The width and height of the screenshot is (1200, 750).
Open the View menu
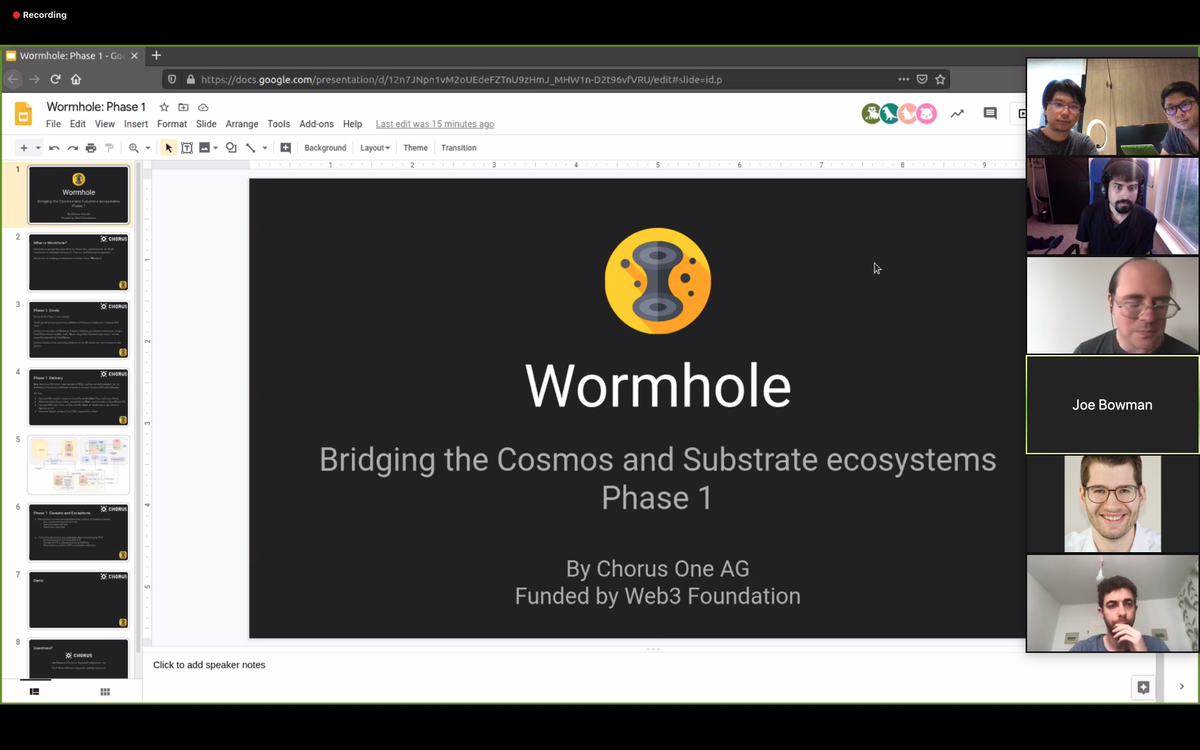click(105, 124)
